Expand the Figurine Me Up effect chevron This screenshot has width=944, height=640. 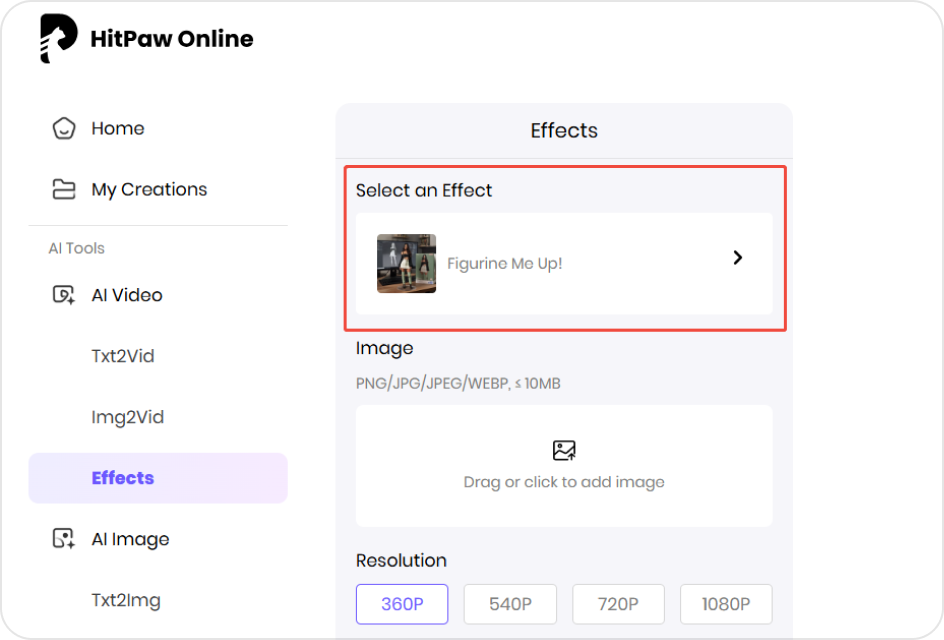click(737, 257)
